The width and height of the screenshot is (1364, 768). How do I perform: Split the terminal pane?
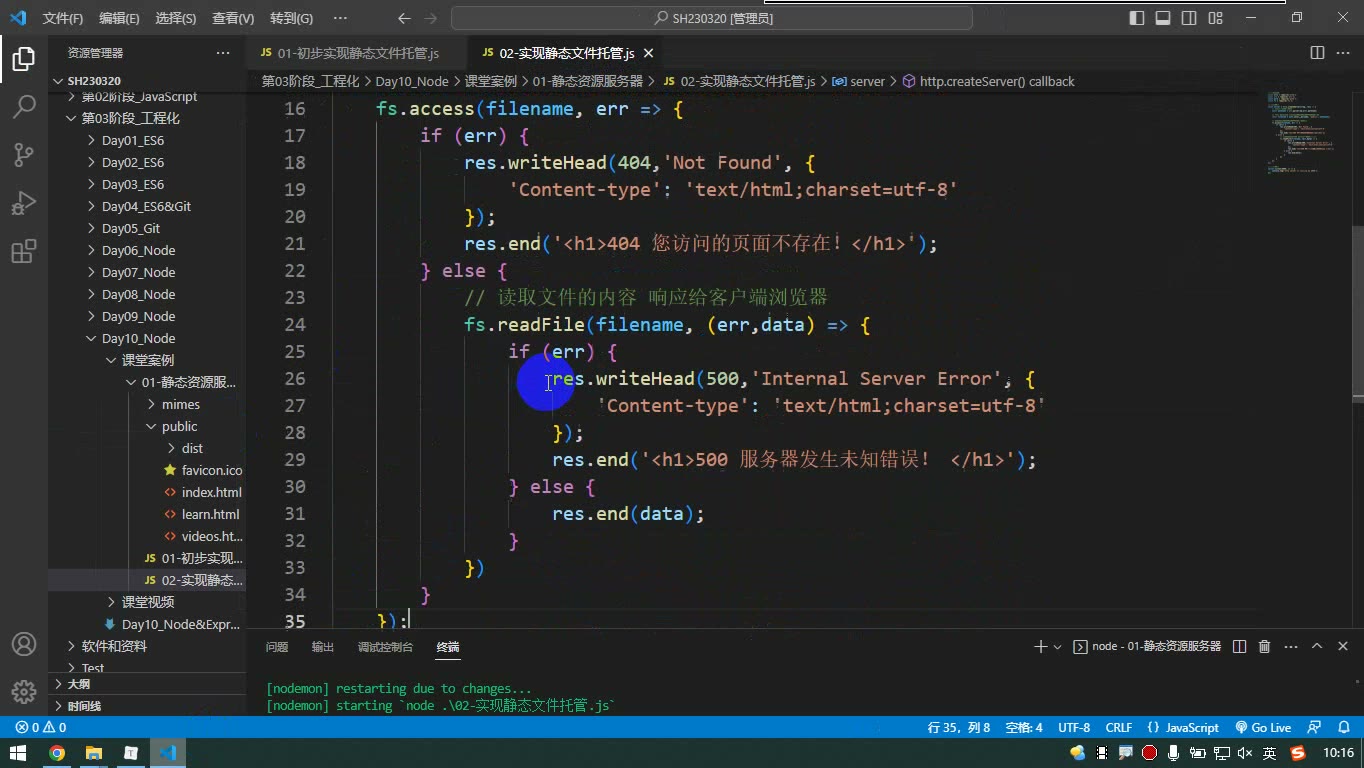tap(1240, 647)
